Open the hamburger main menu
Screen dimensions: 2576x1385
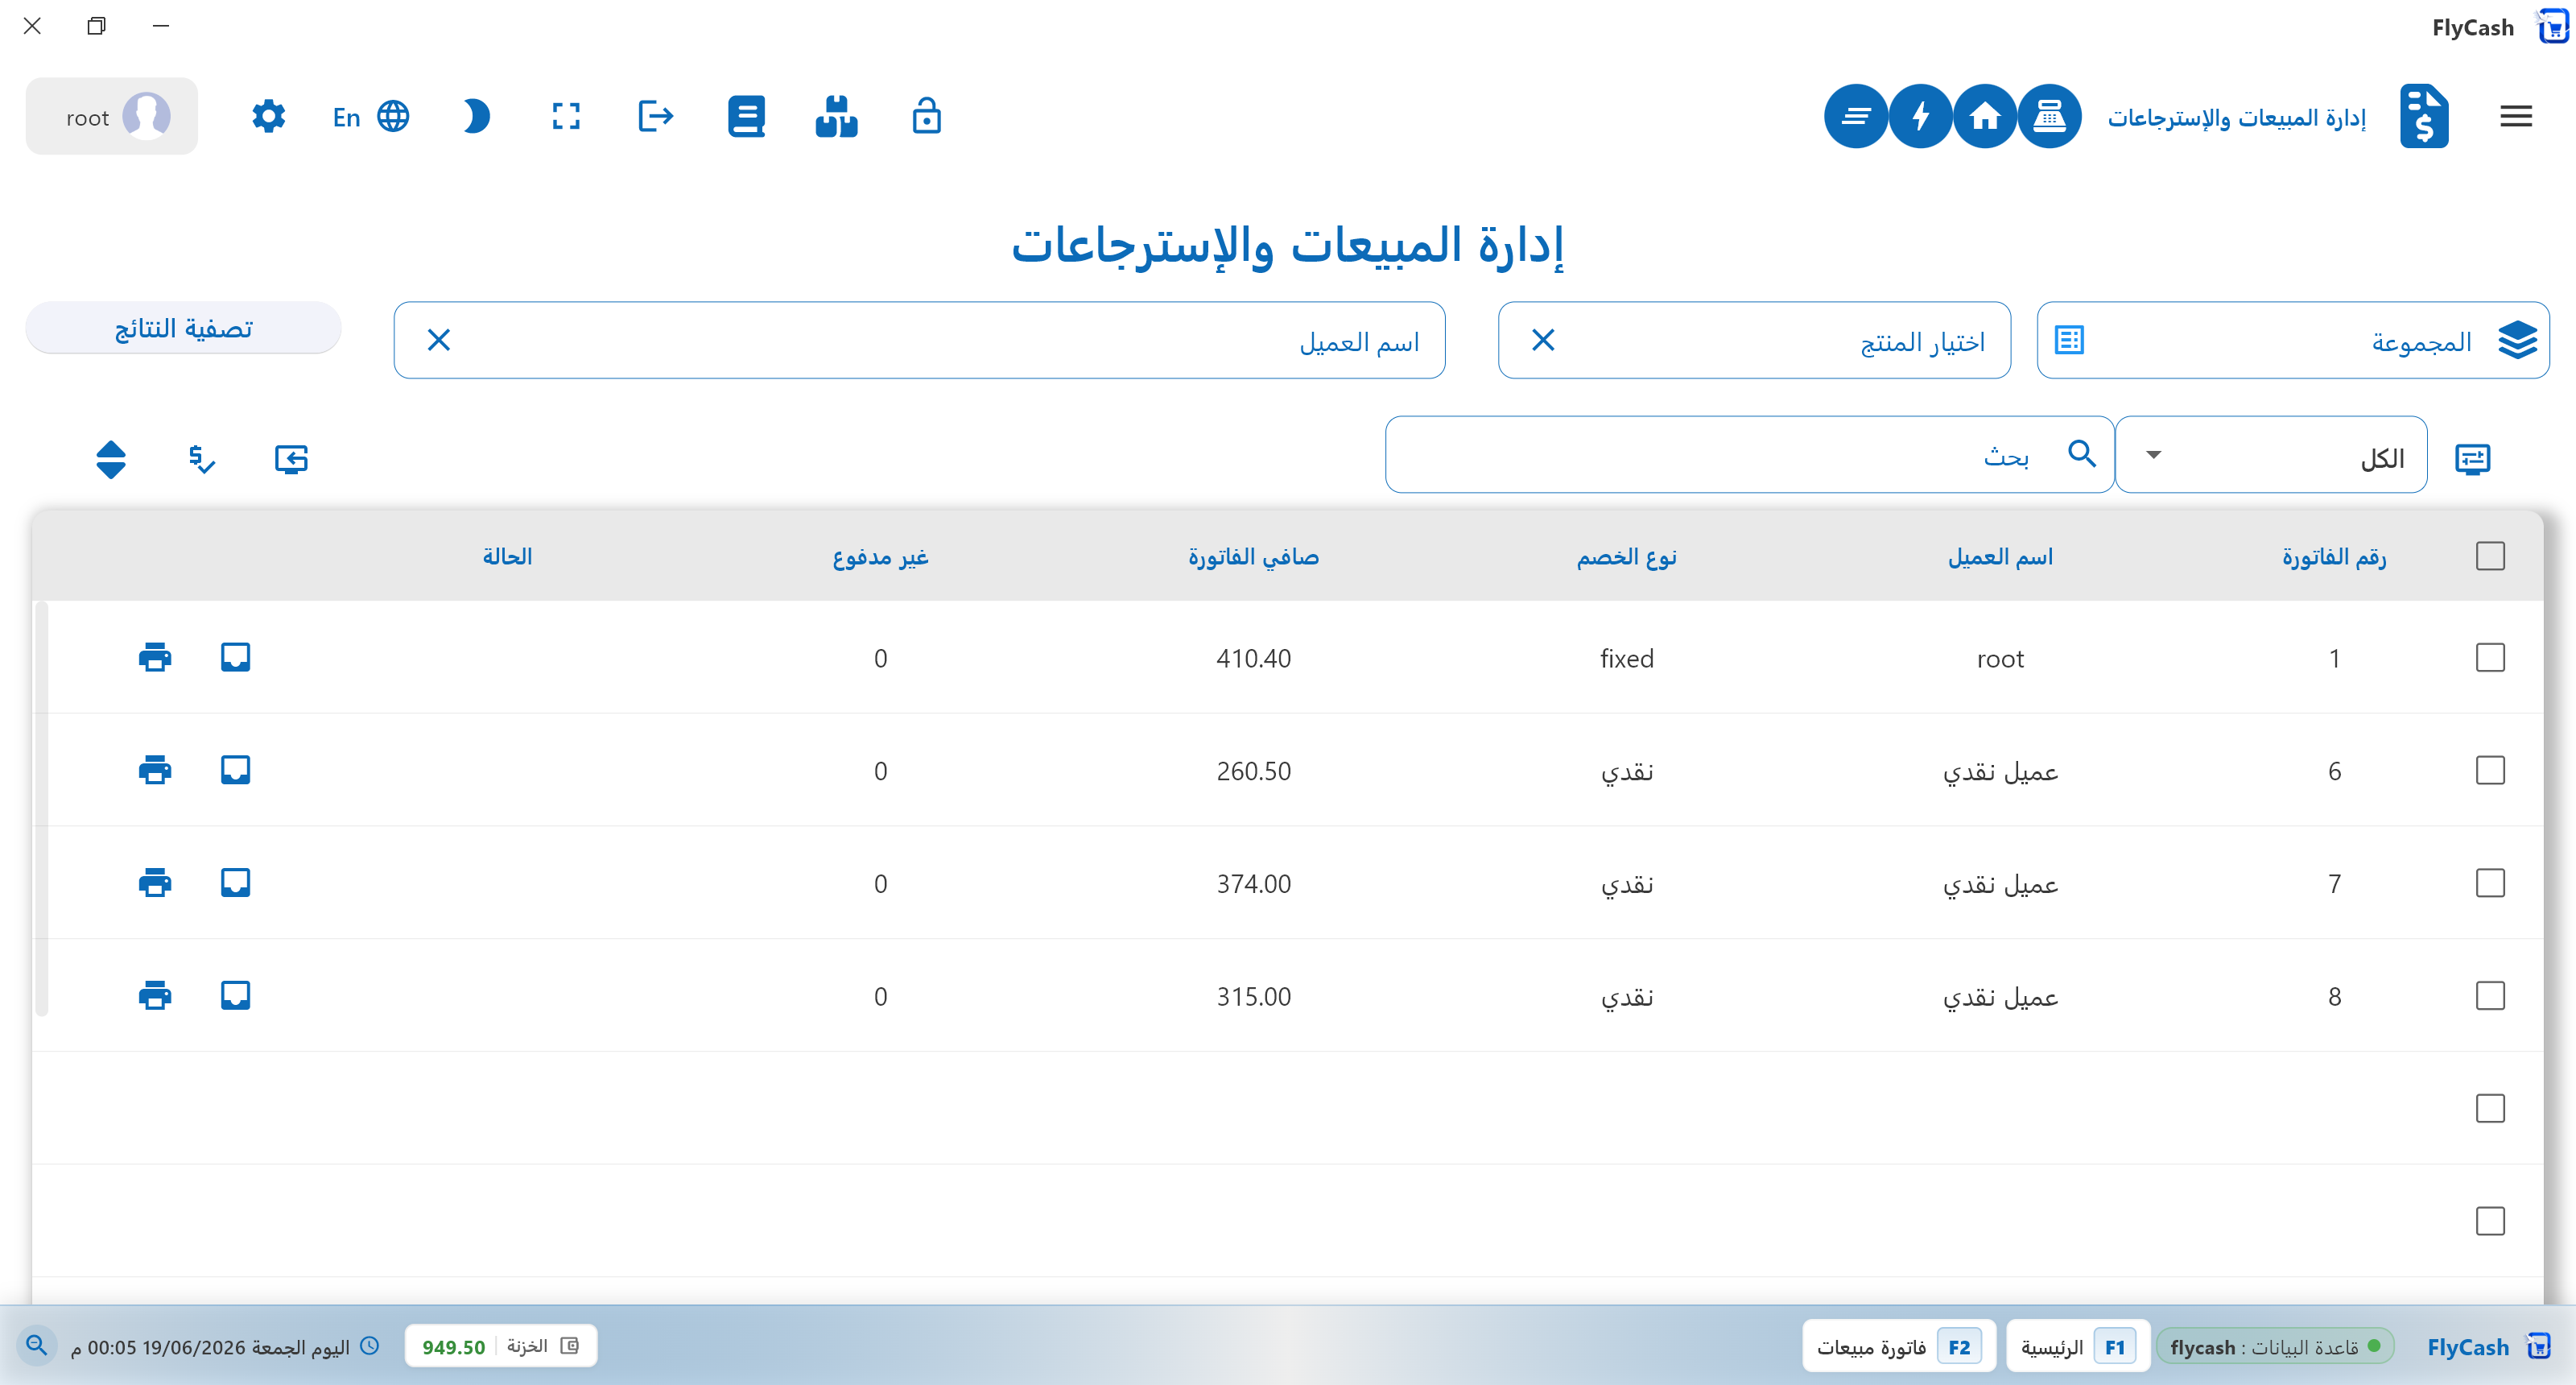[x=2516, y=117]
